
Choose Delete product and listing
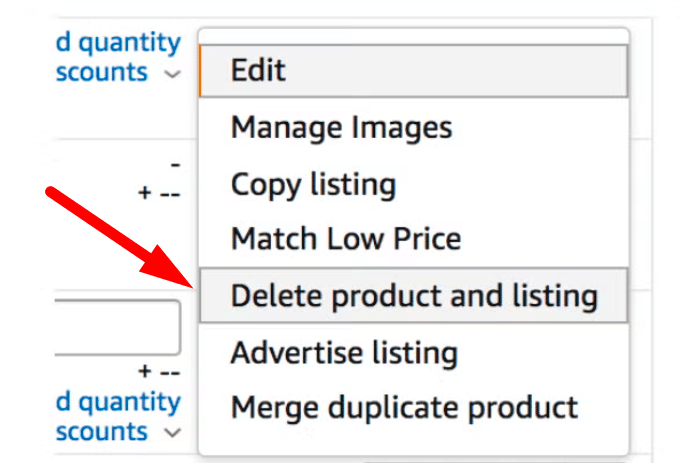tap(413, 295)
